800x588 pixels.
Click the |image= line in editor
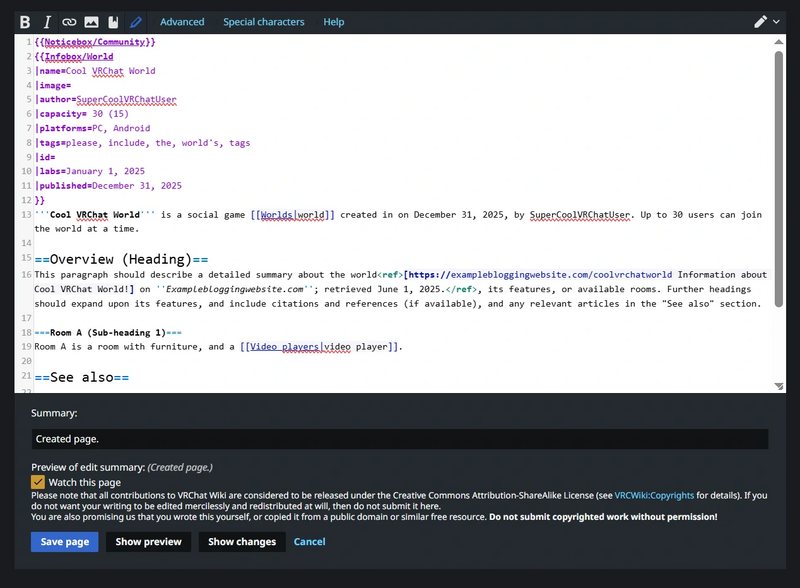pyautogui.click(x=53, y=85)
